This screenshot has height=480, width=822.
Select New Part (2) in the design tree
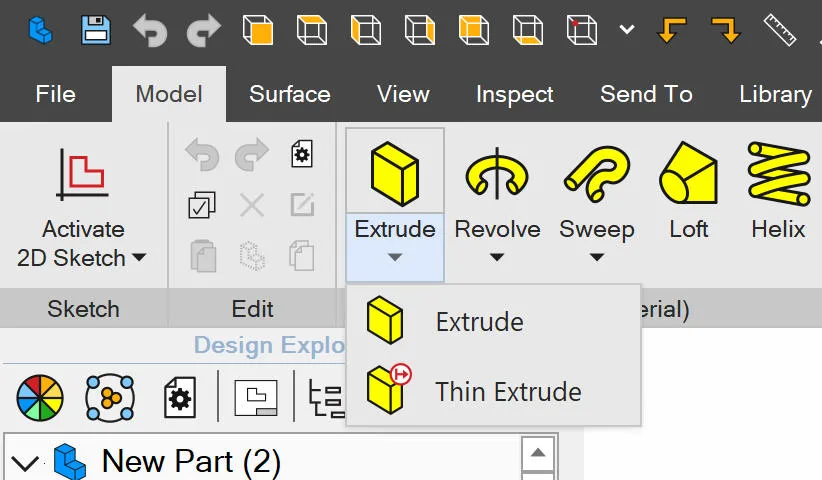click(x=191, y=462)
